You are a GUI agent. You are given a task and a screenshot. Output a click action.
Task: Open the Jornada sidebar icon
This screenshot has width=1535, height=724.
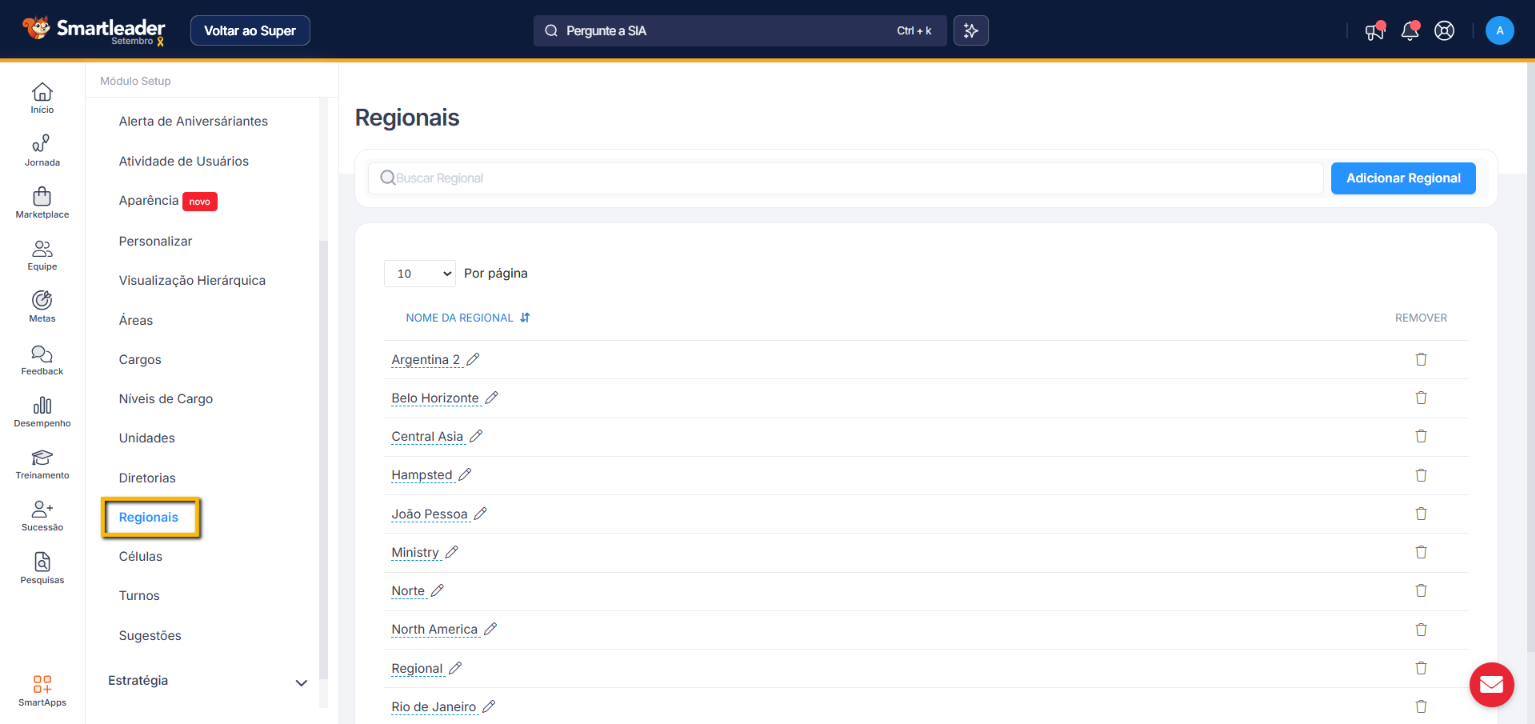(42, 144)
